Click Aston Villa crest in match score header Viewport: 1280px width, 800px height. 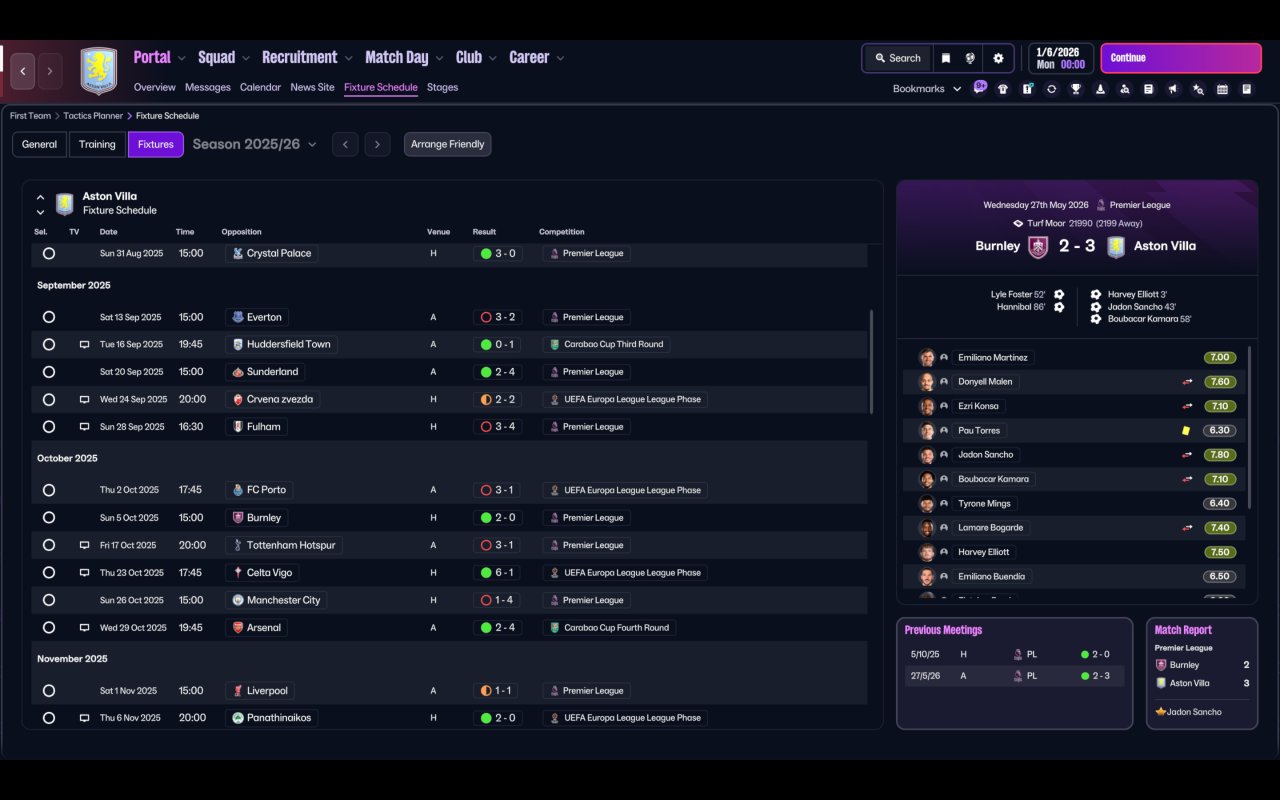tap(1116, 246)
